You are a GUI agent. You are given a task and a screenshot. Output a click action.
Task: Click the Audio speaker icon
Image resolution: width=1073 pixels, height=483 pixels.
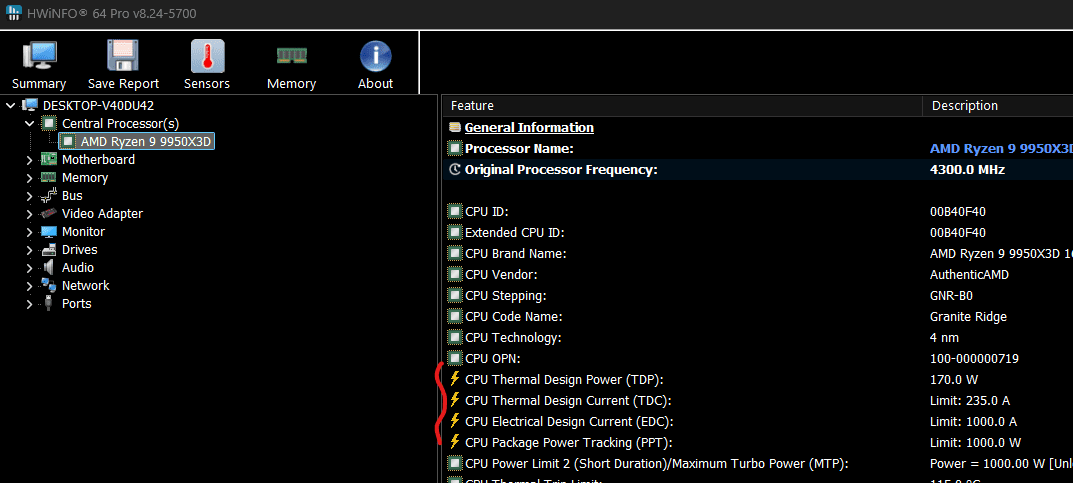point(49,267)
